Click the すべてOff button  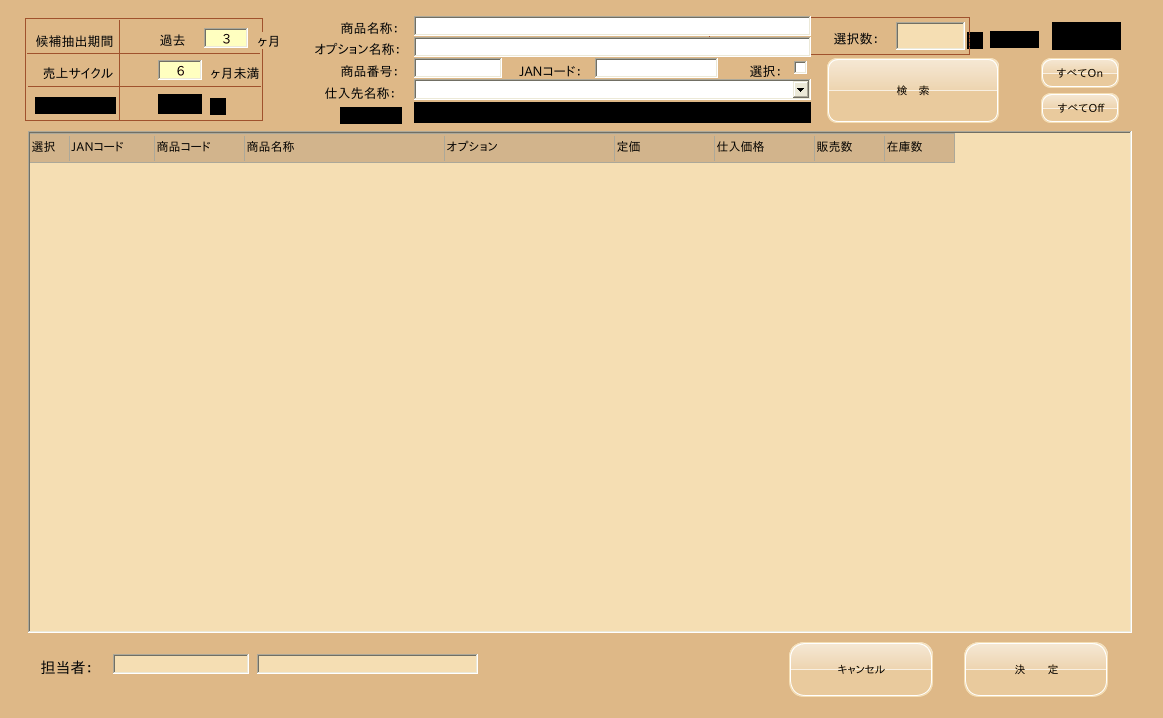pos(1079,108)
